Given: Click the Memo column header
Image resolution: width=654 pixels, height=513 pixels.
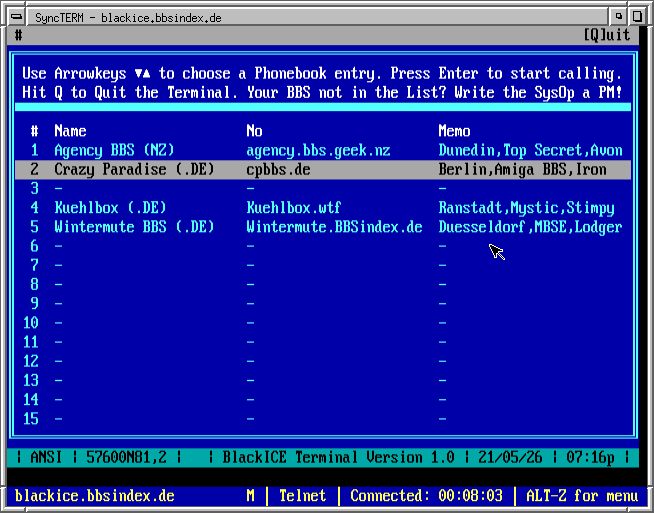Looking at the screenshot, I should tap(454, 131).
